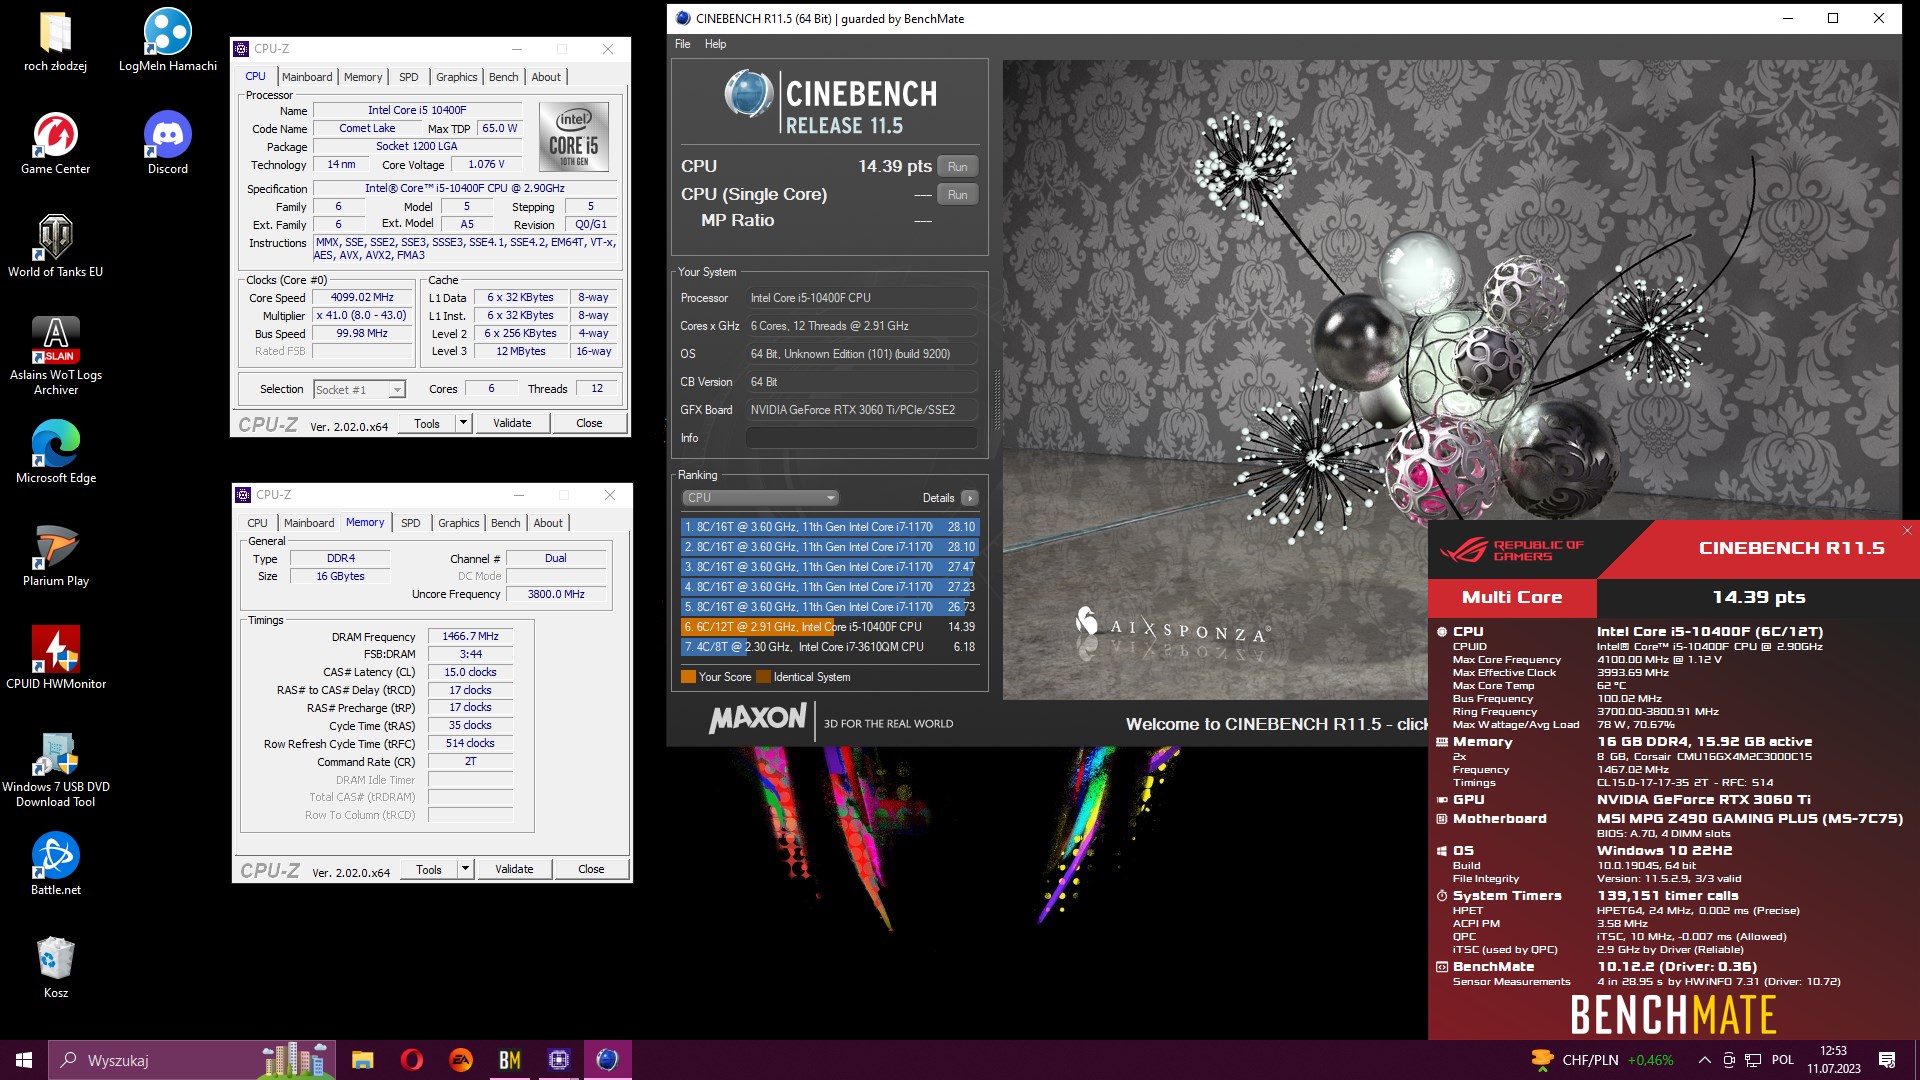Screen dimensions: 1920x1080
Task: Switch to Bench tab in top CPU-Z
Action: (x=504, y=77)
